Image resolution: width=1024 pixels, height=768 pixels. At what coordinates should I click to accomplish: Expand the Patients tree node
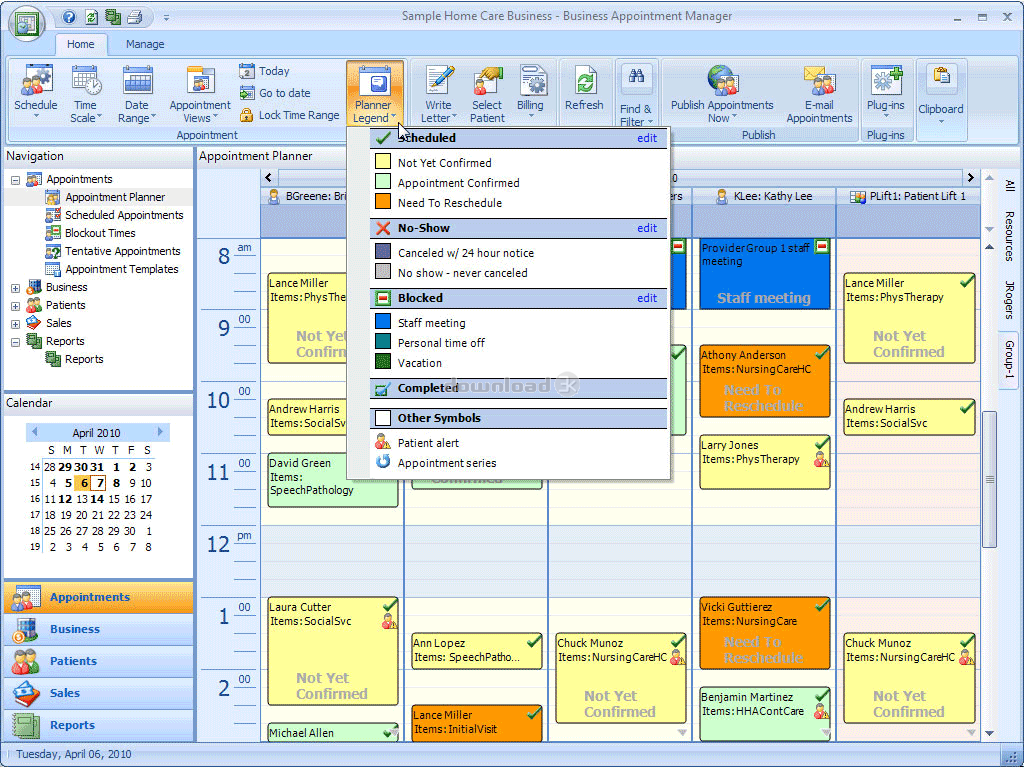(15, 306)
